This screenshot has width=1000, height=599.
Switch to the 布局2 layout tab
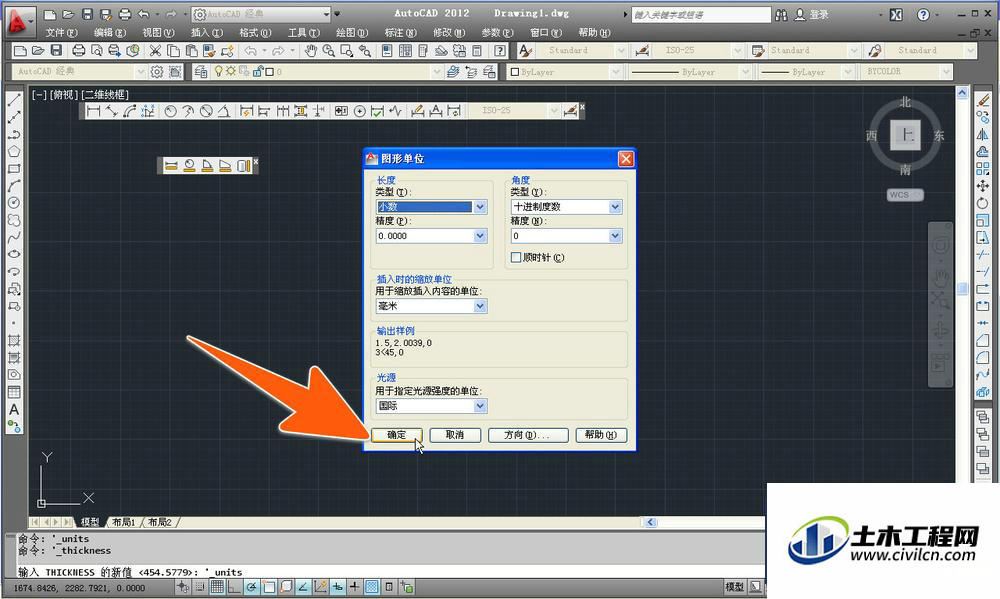tap(159, 522)
